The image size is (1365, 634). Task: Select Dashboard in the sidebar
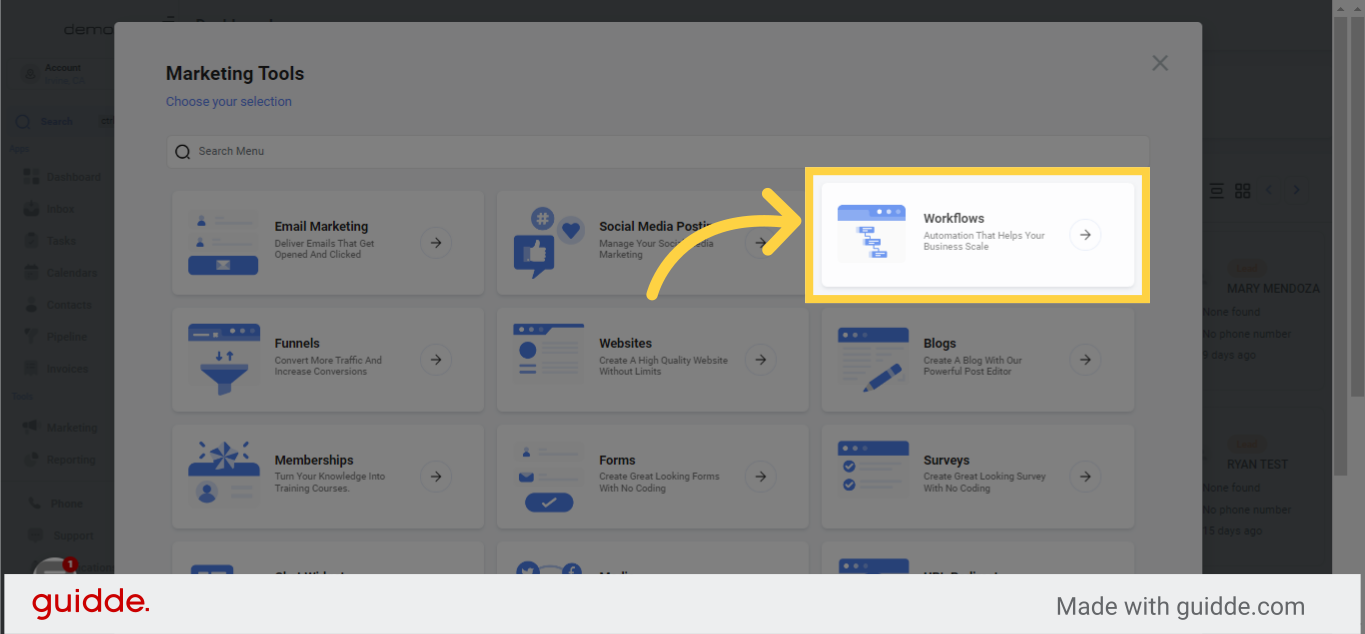click(30, 176)
